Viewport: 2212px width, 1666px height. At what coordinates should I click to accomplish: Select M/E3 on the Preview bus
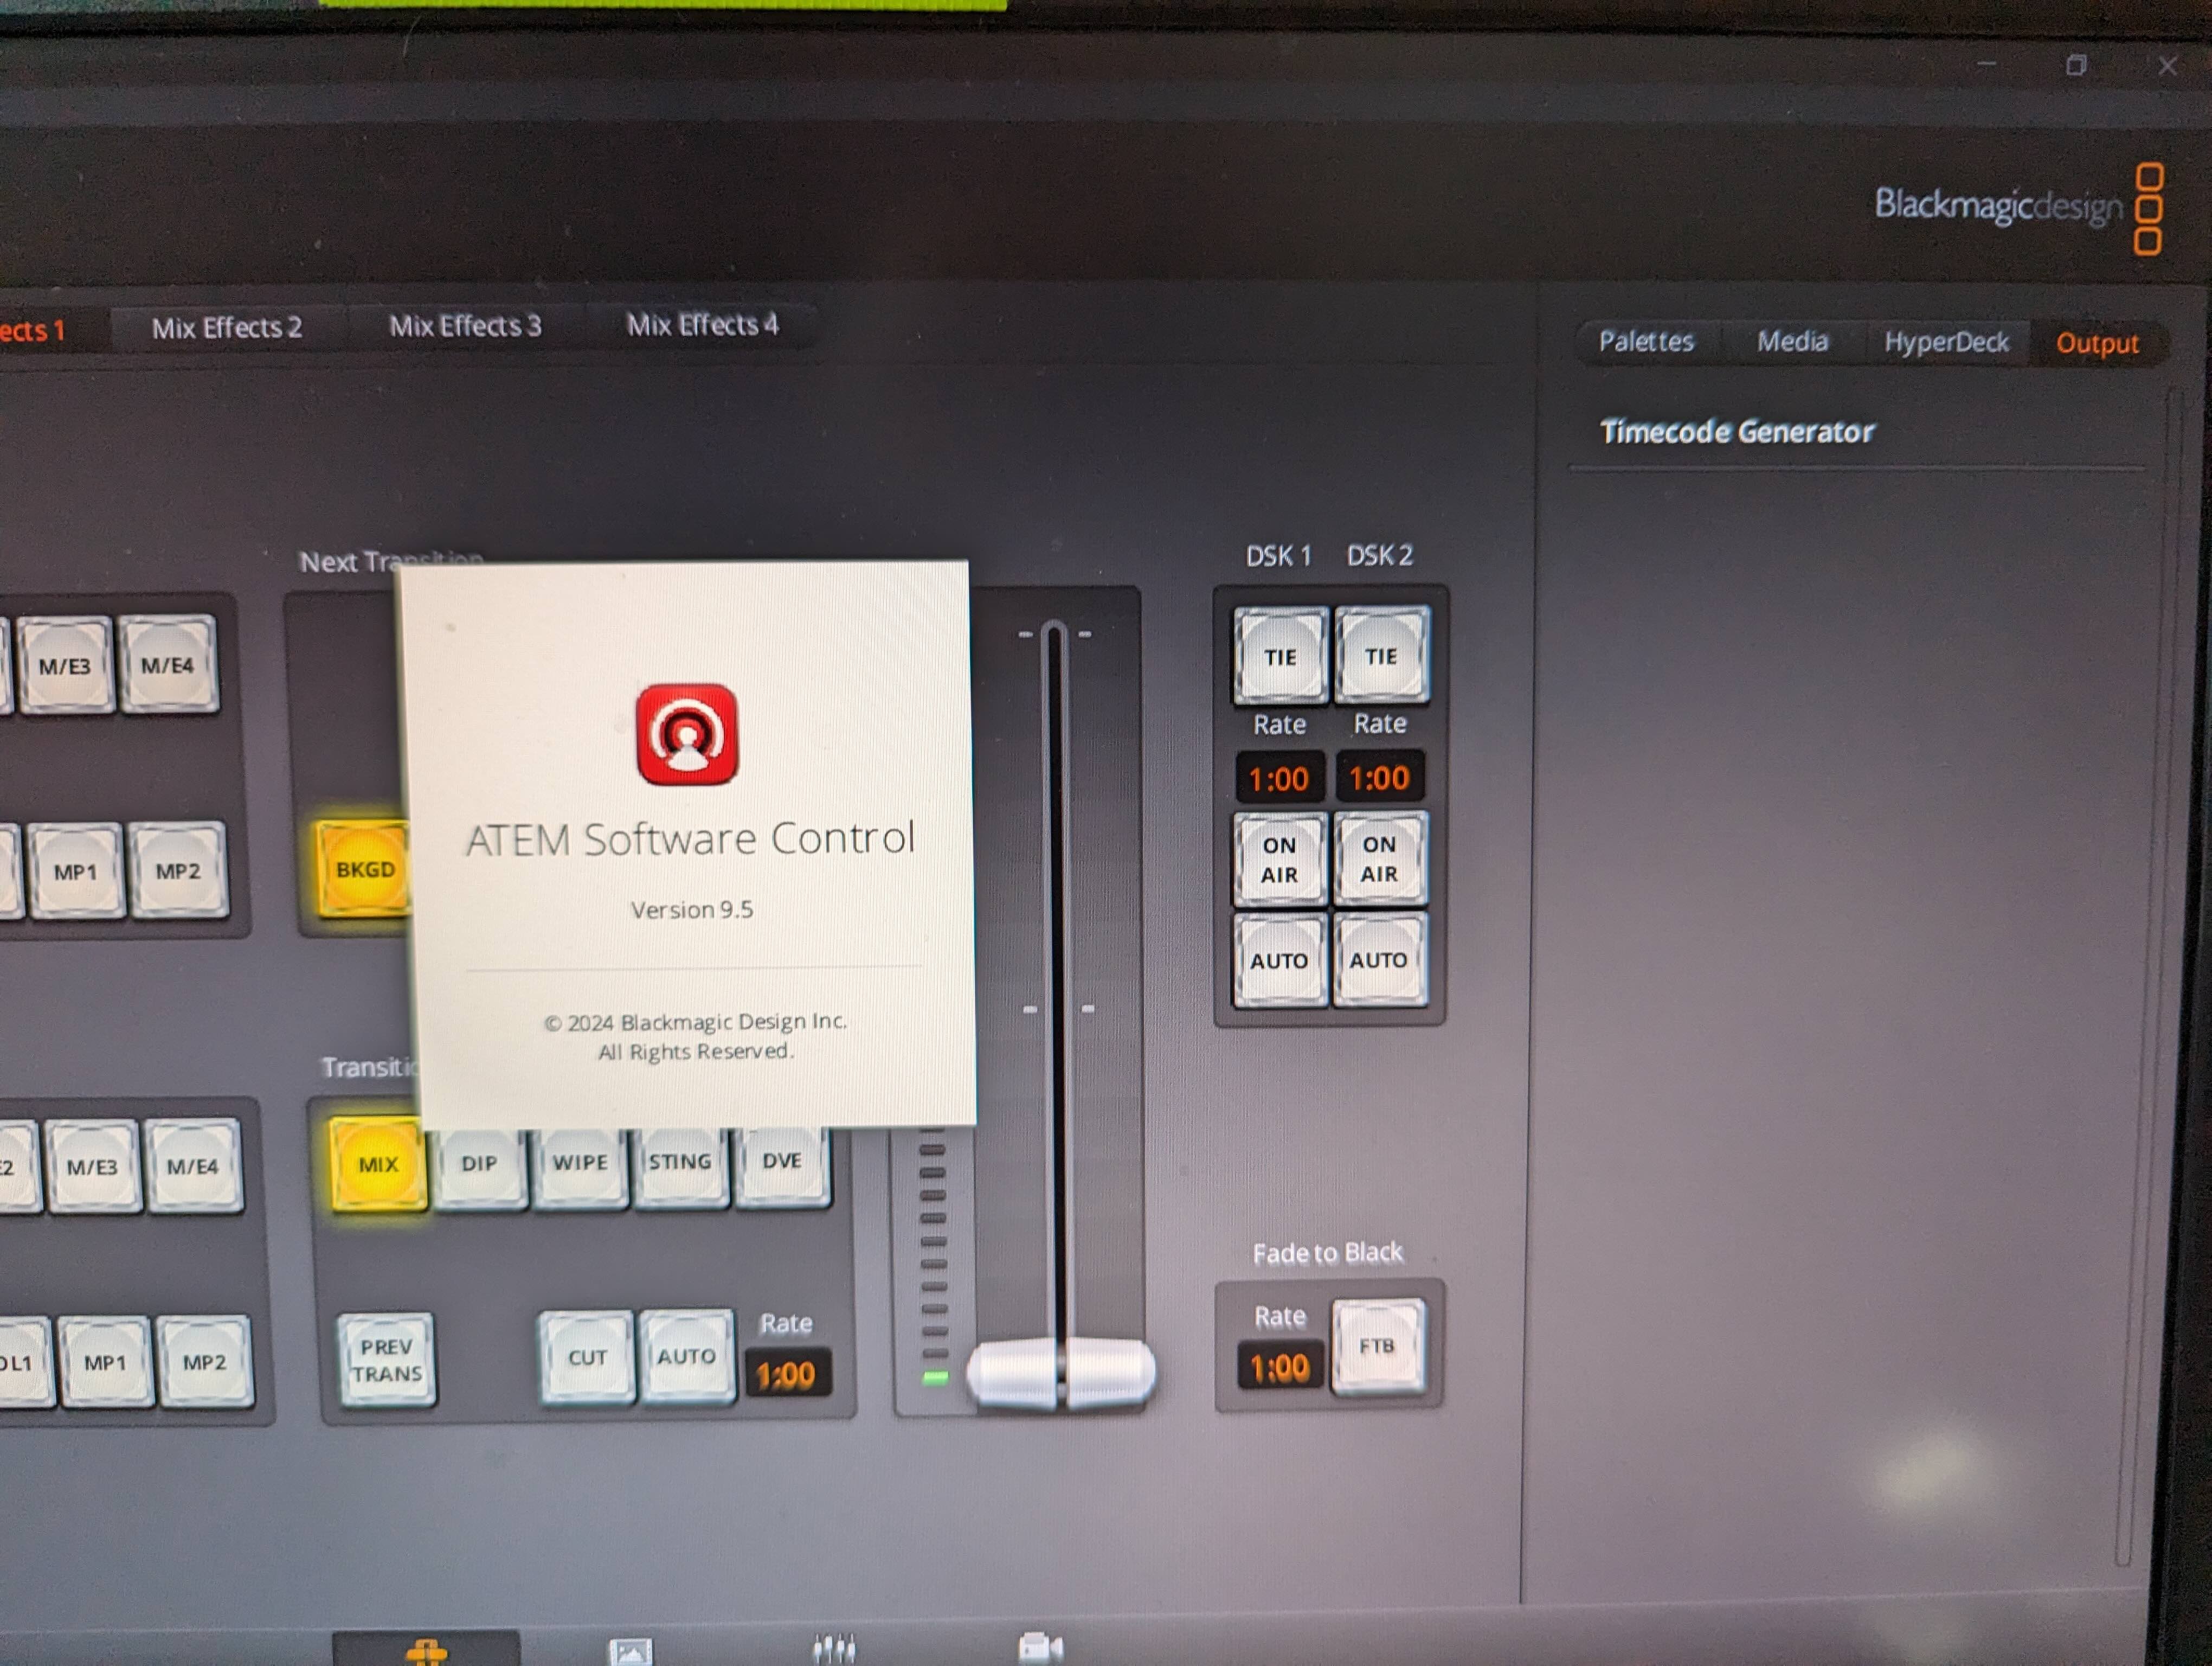pos(93,1167)
